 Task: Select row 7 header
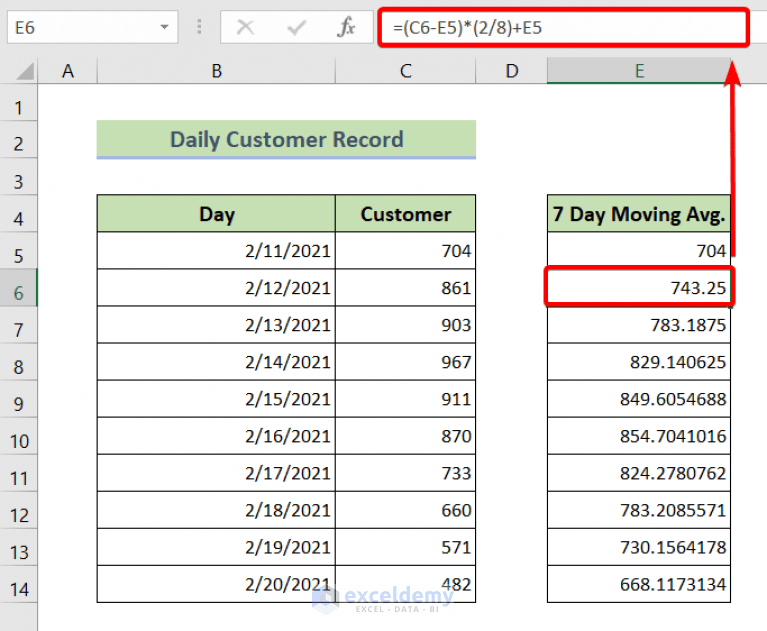[x=19, y=326]
